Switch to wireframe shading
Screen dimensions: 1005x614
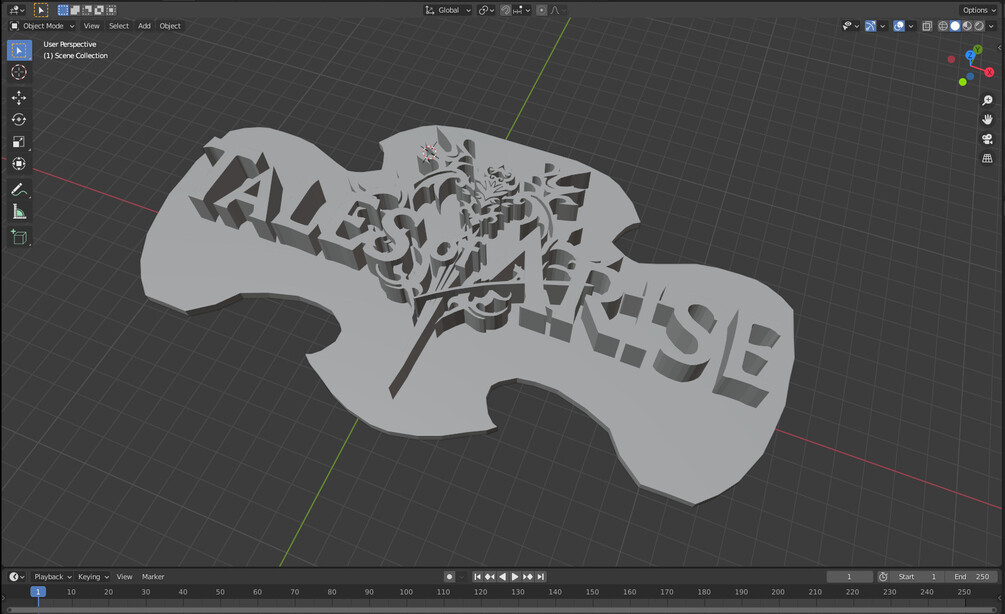(943, 26)
